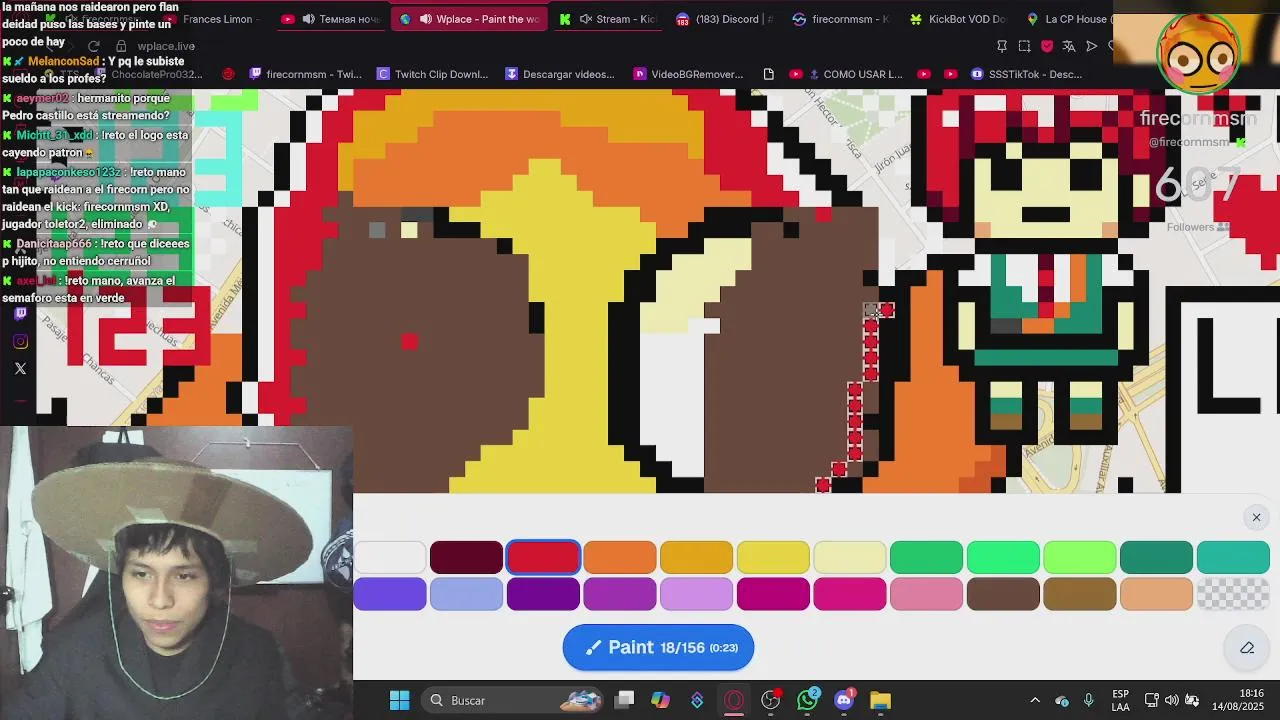Open WhatsApp from the taskbar
The image size is (1280, 720).
808,700
